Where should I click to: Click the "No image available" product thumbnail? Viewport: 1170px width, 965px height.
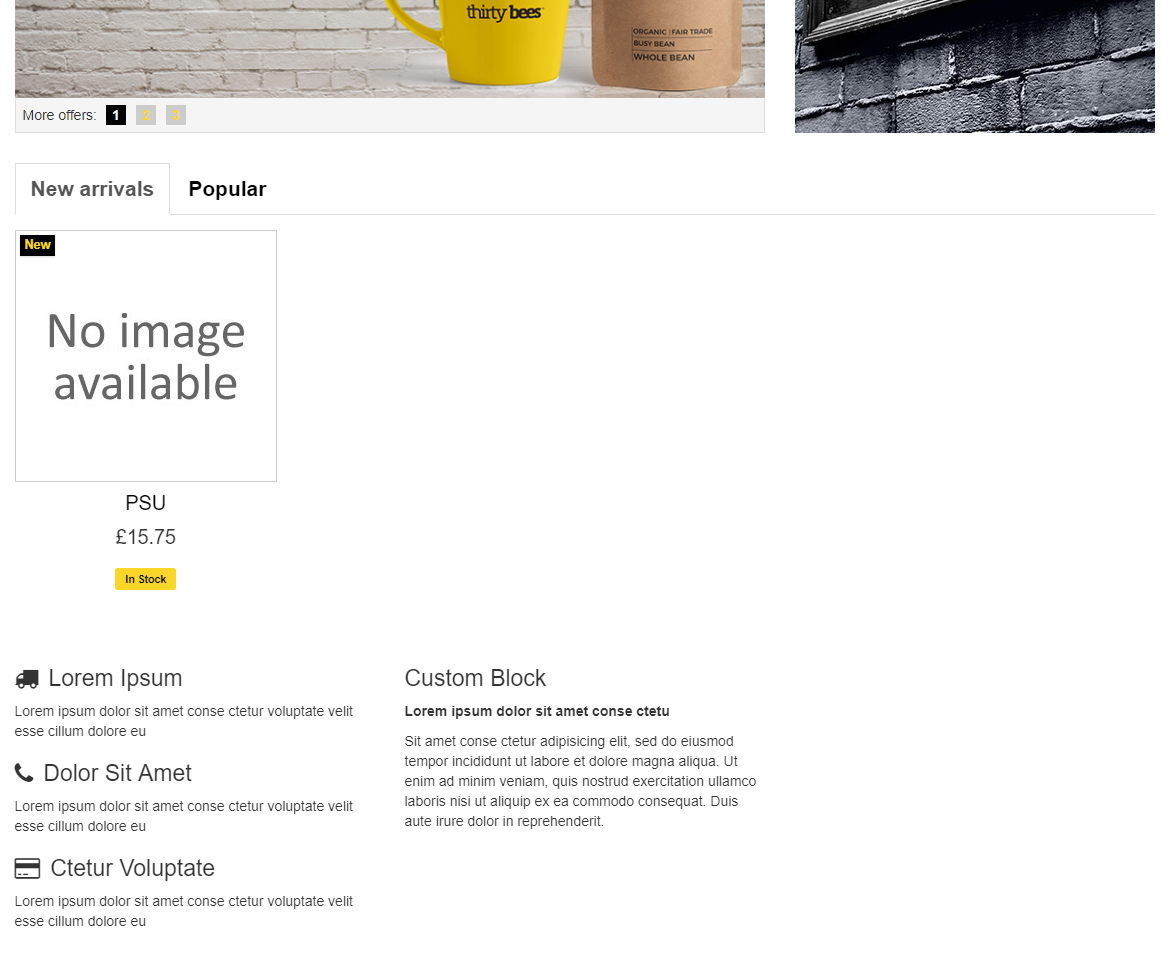[146, 356]
